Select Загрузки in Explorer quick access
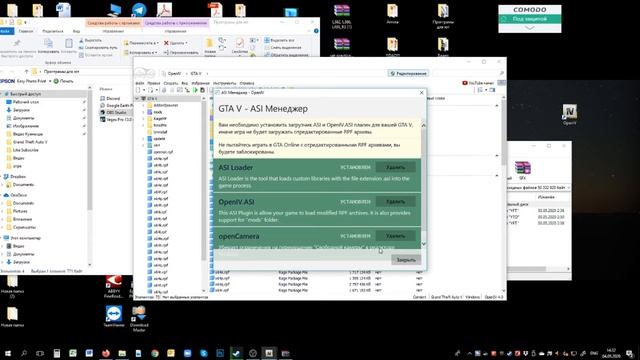Image resolution: width=640 pixels, height=360 pixels. [18, 110]
